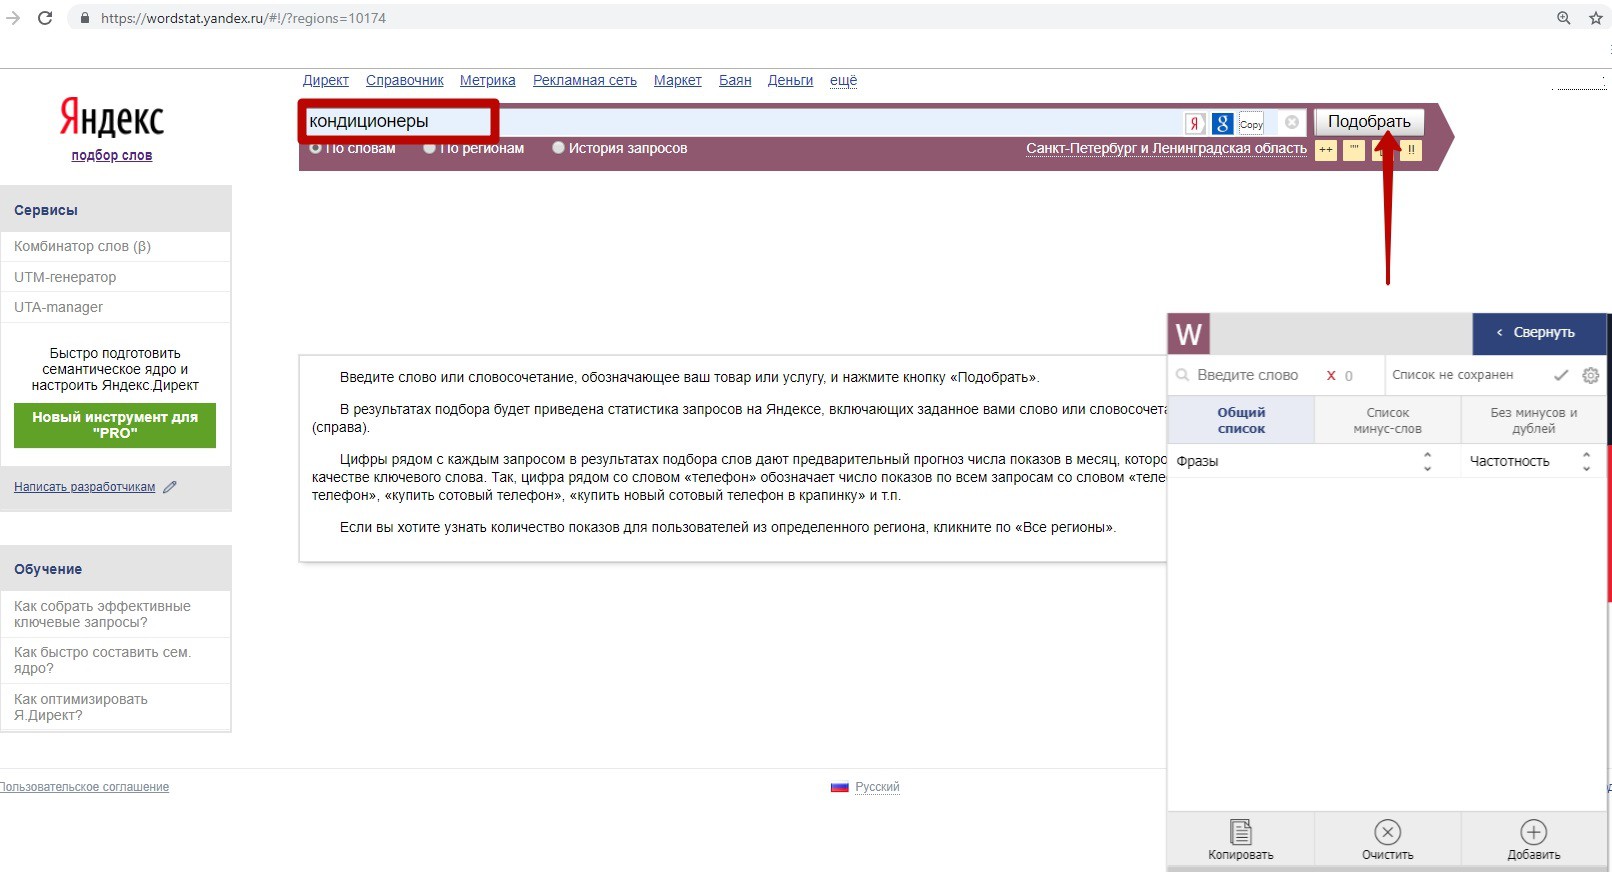Click the W logo of the assistant panel

pos(1189,334)
